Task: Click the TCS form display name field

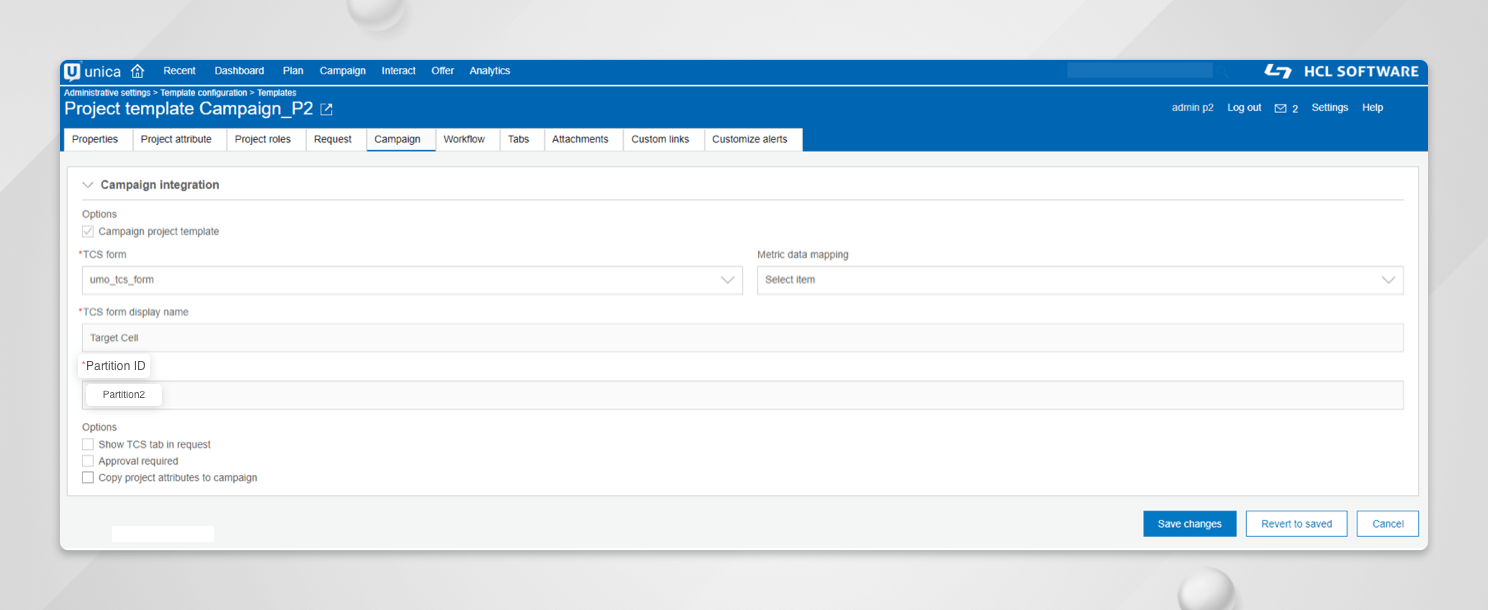Action: point(742,338)
